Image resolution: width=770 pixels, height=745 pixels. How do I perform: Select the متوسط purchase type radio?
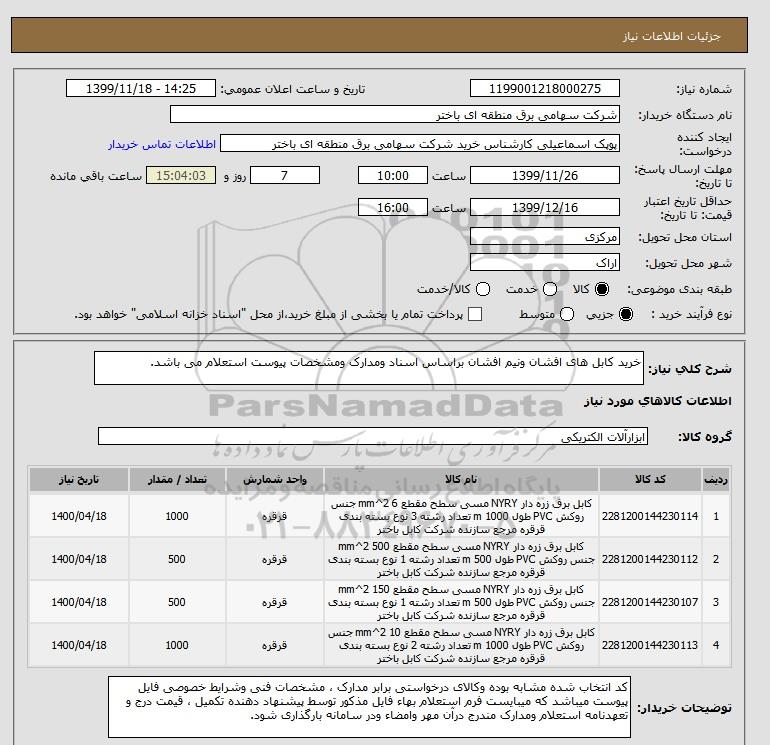(x=567, y=314)
